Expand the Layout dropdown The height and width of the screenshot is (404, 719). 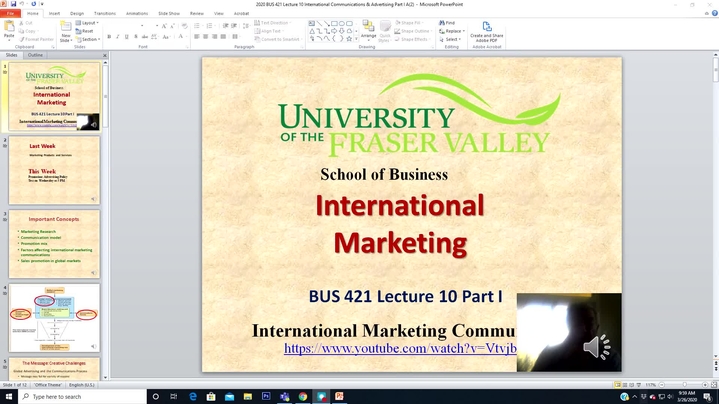click(88, 22)
